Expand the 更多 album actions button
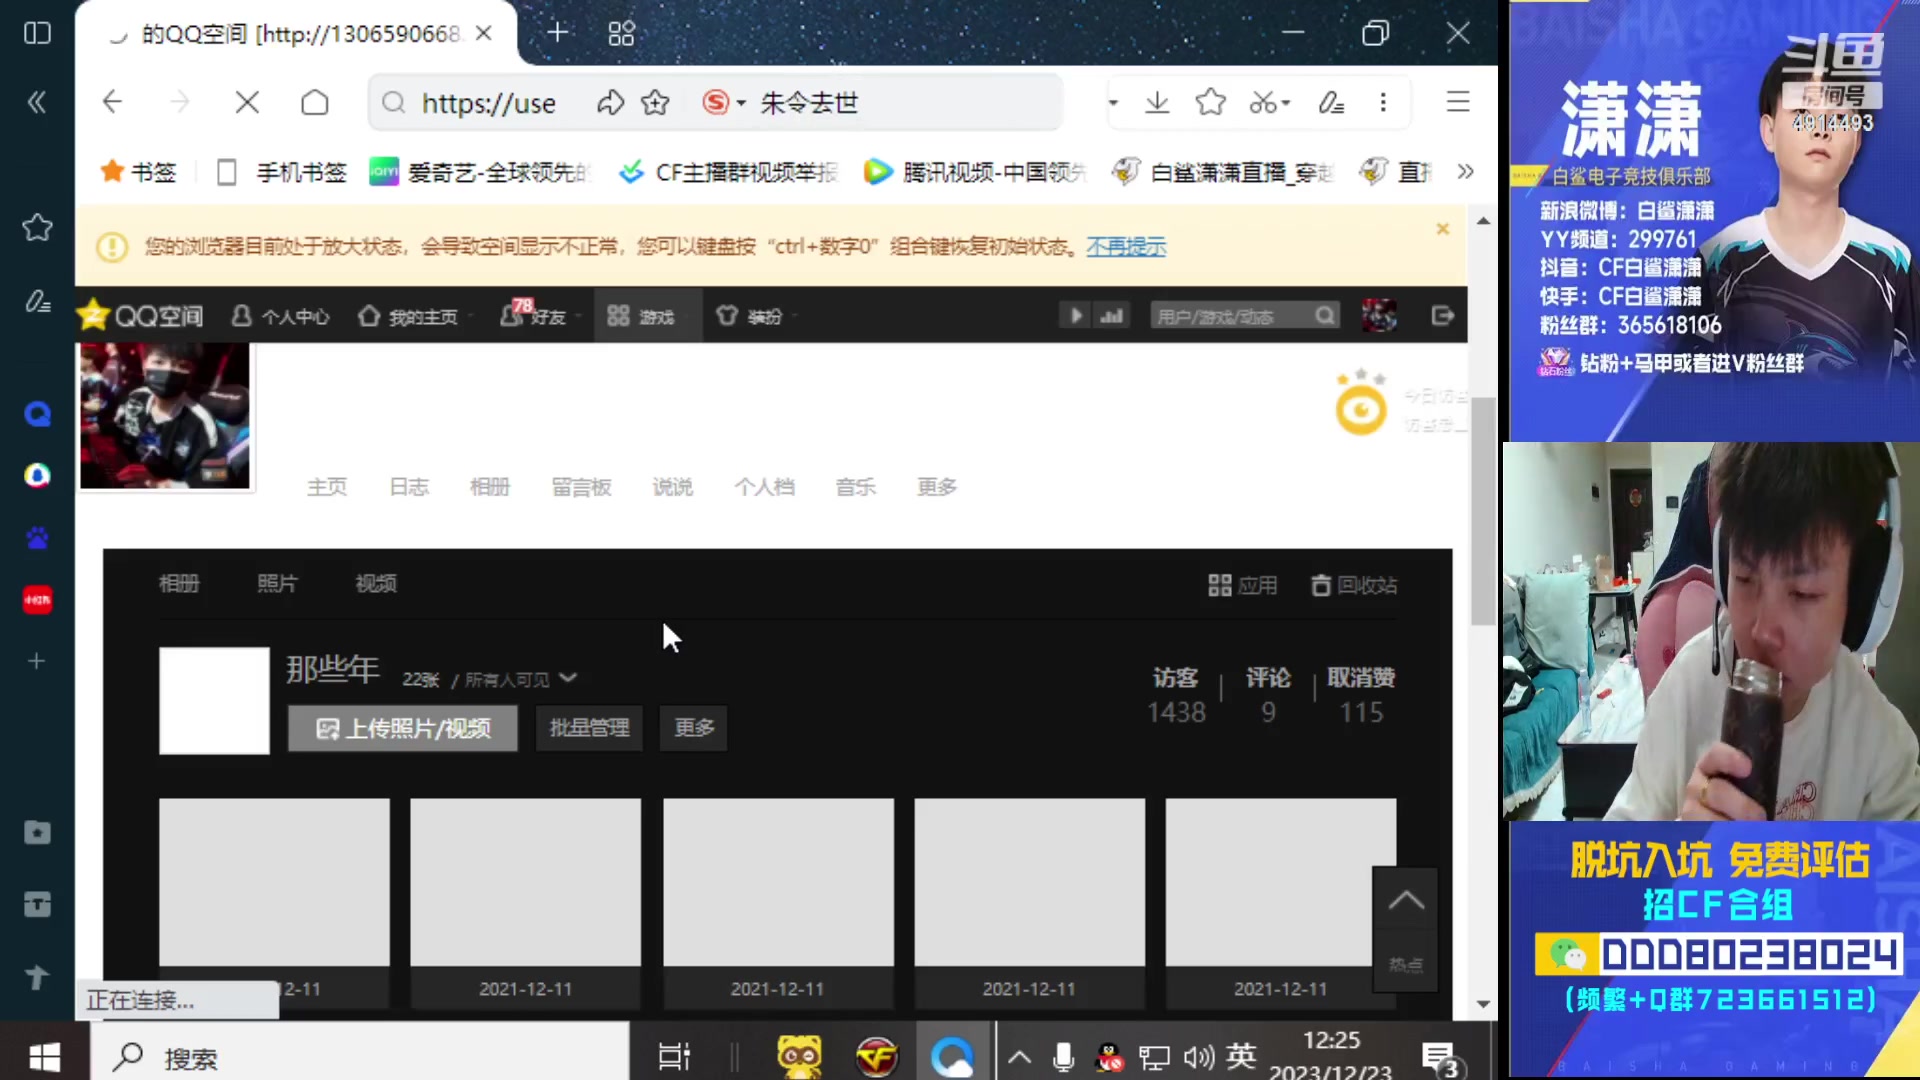Screen dimensions: 1920x1080 [694, 728]
